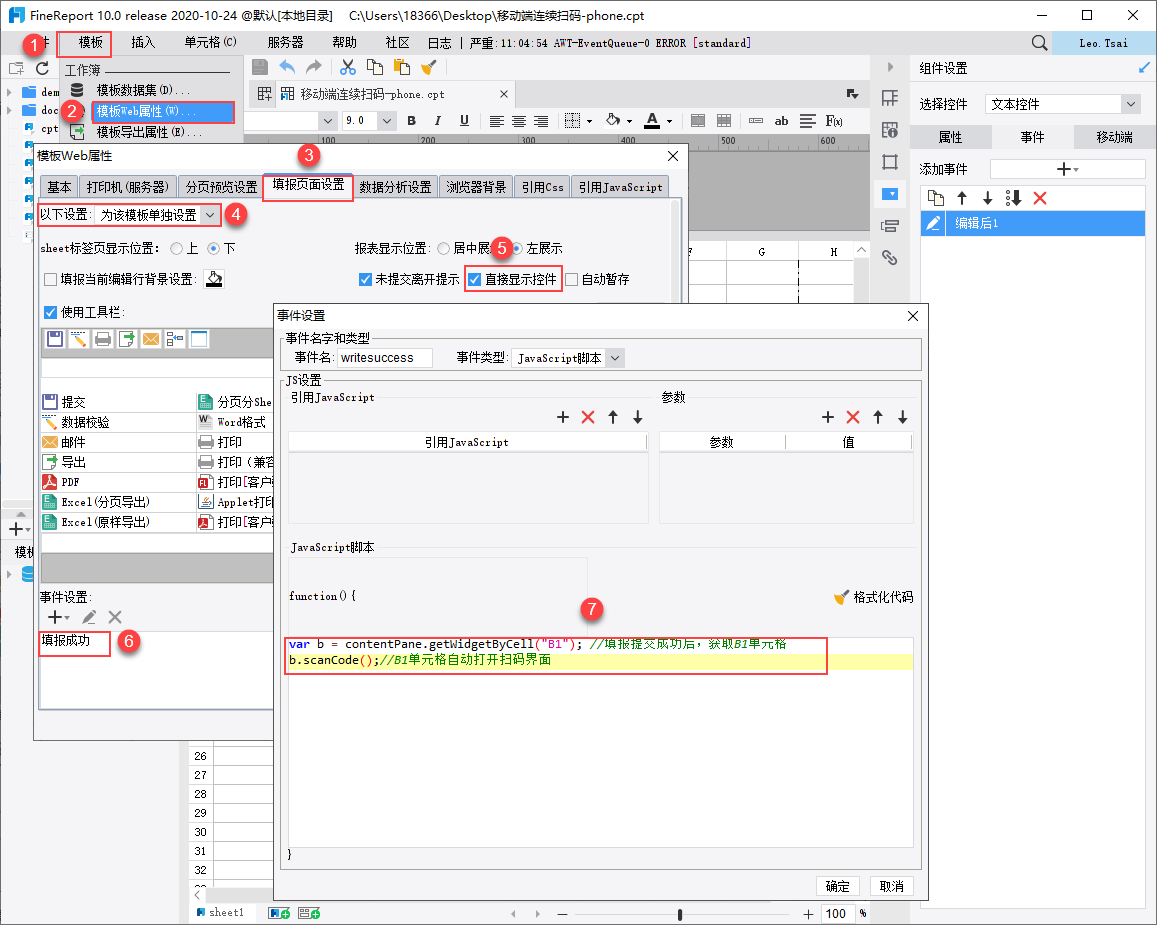Expand the dem folder tree node

[9, 92]
